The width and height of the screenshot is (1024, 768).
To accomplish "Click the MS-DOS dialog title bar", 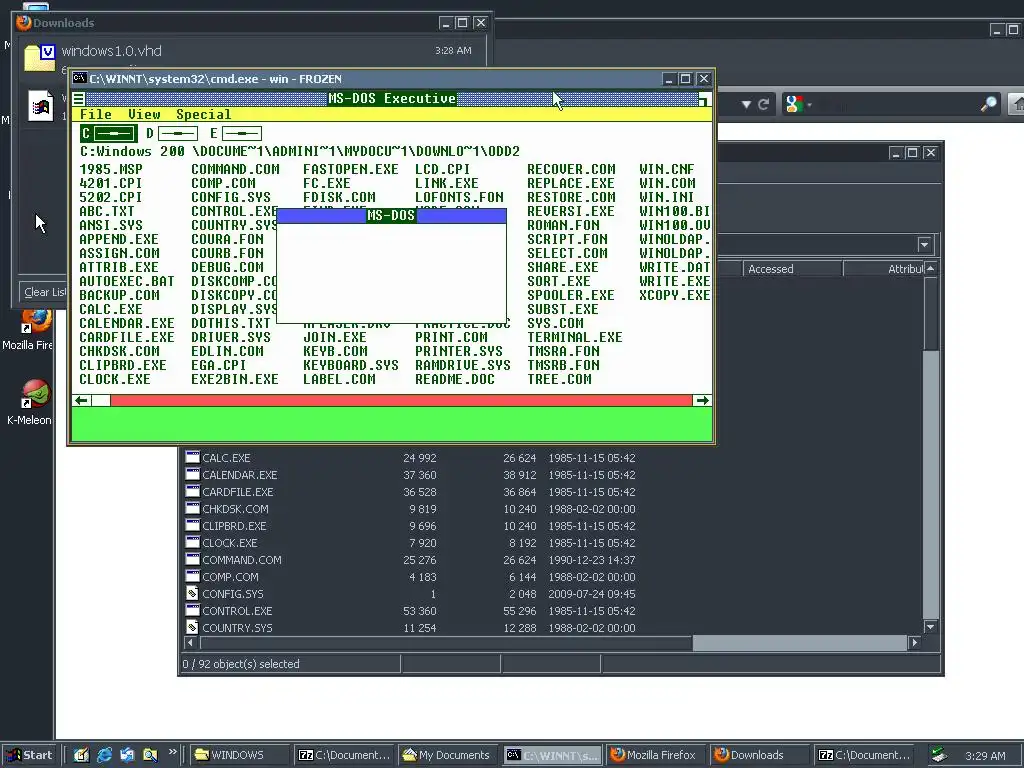I will (391, 216).
